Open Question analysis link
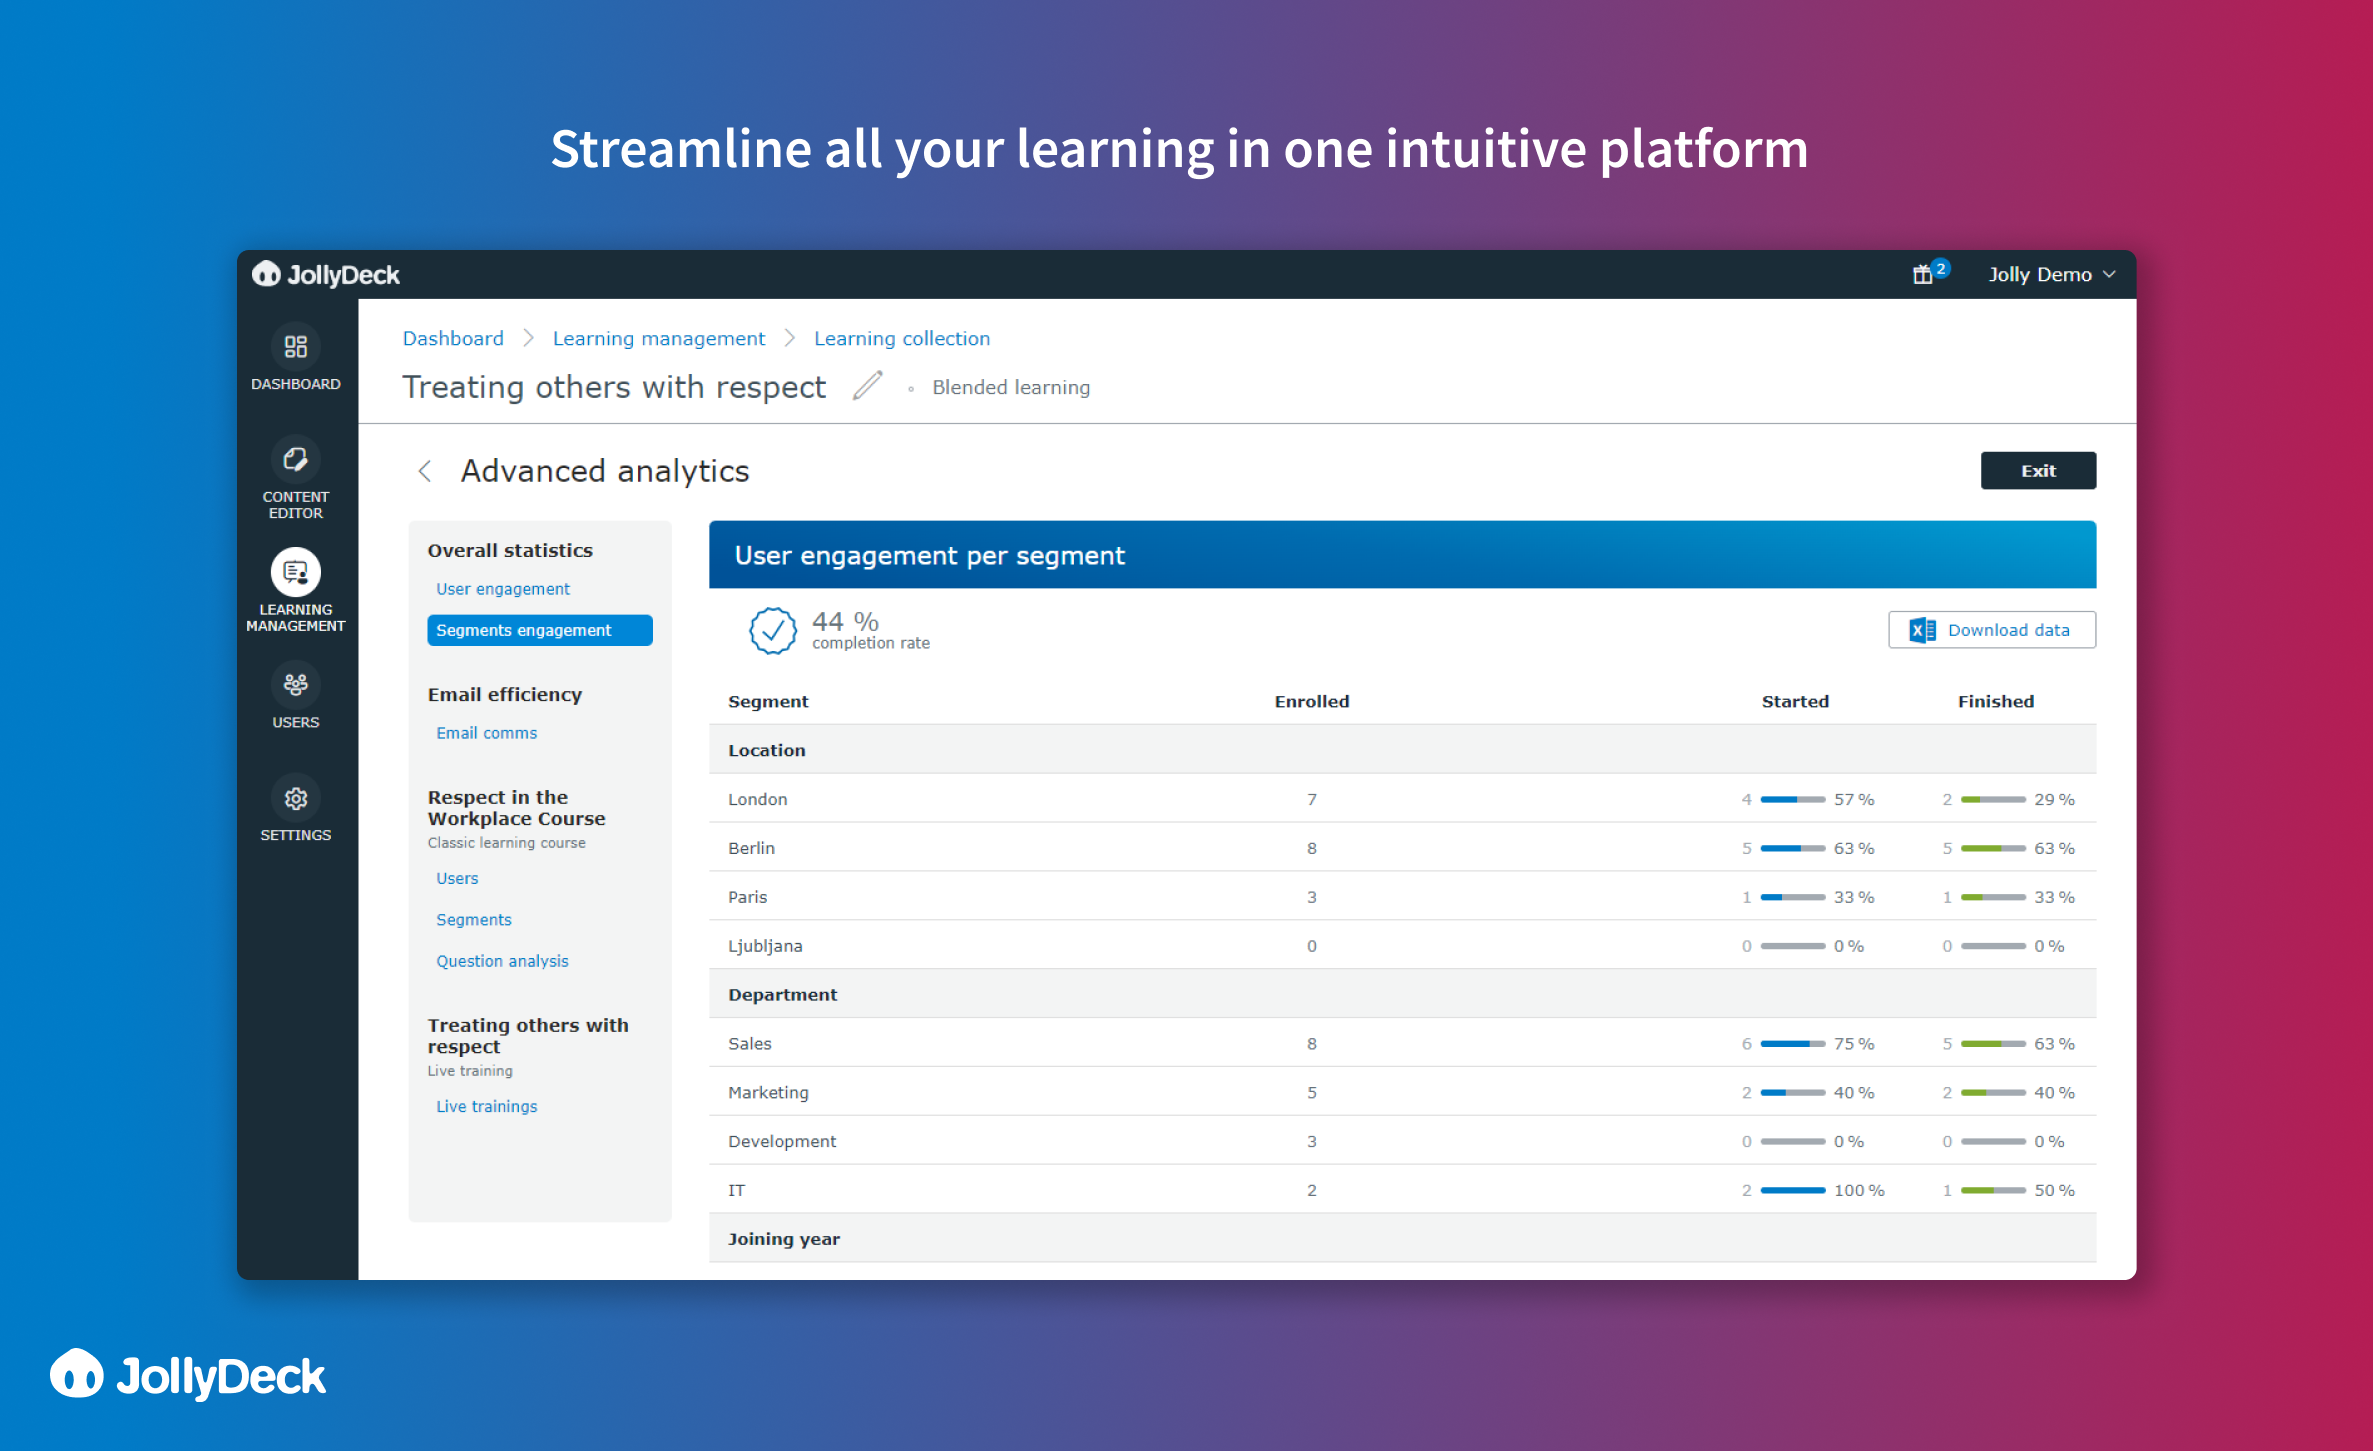 502,961
